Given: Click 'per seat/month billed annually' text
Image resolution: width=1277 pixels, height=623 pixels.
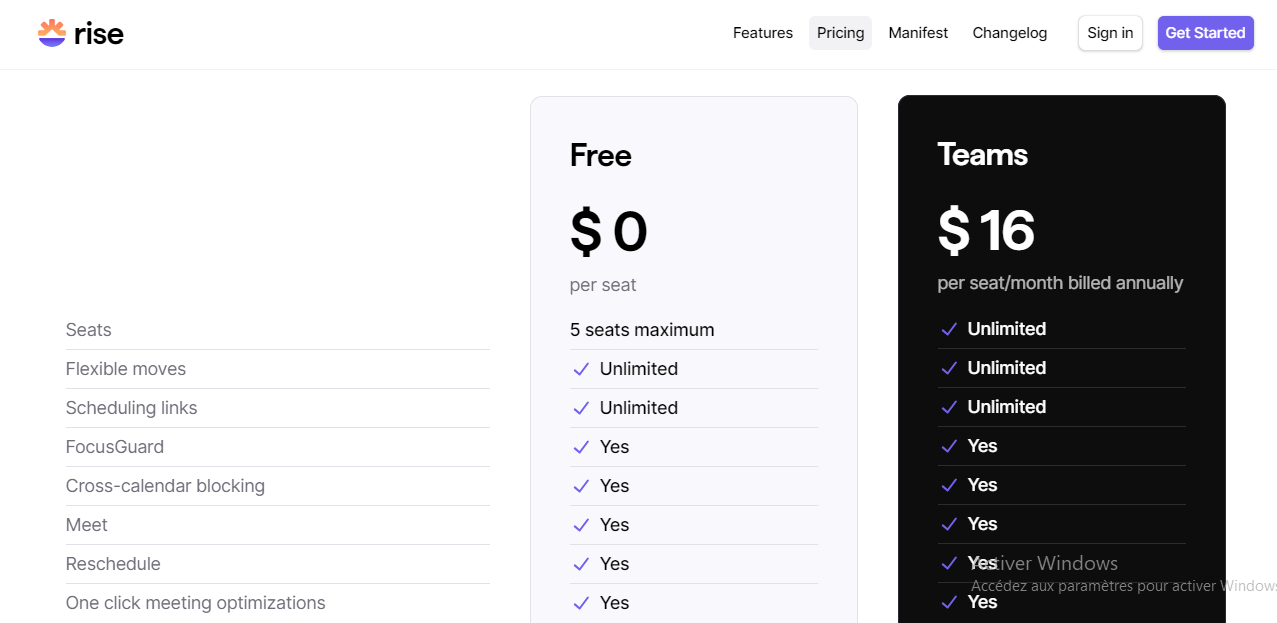Looking at the screenshot, I should pyautogui.click(x=1060, y=283).
